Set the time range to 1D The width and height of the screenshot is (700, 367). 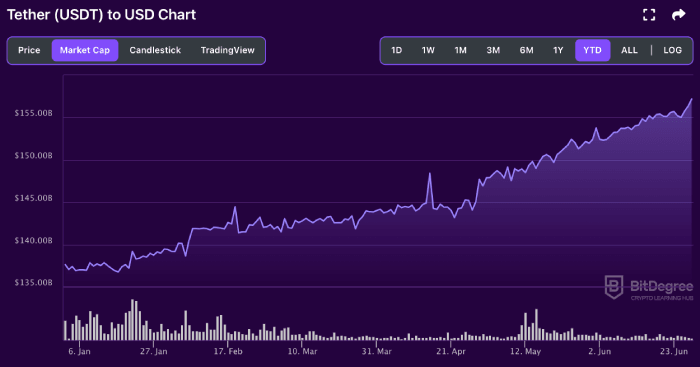(396, 50)
